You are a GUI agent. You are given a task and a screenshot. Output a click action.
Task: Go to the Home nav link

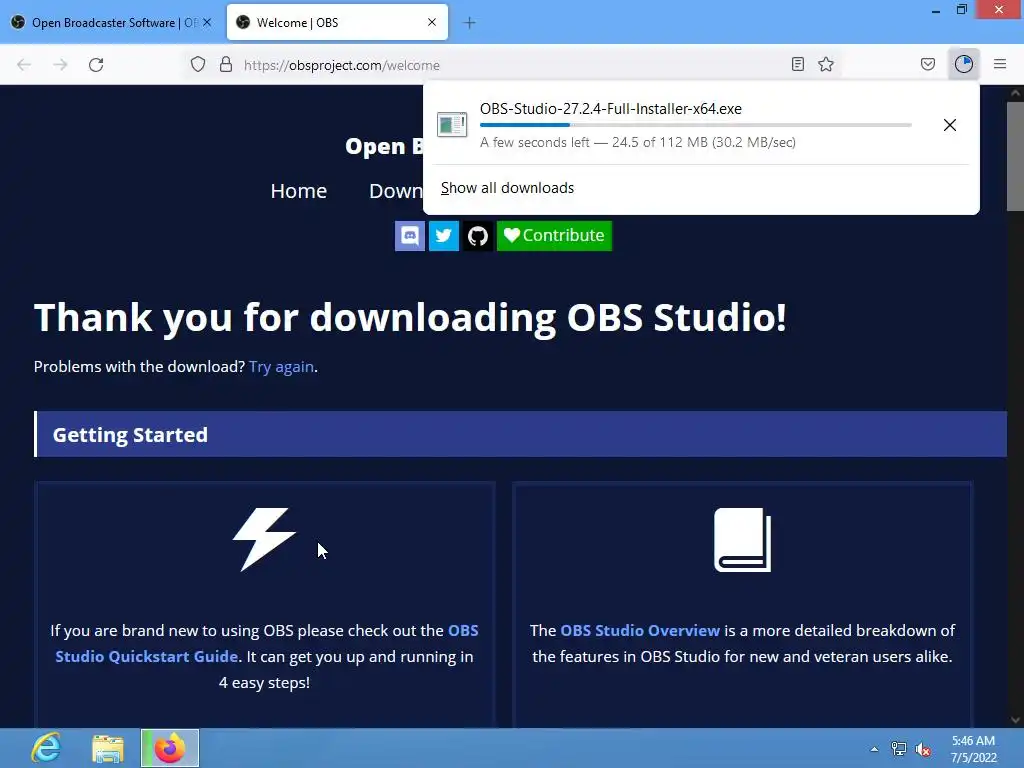point(298,191)
